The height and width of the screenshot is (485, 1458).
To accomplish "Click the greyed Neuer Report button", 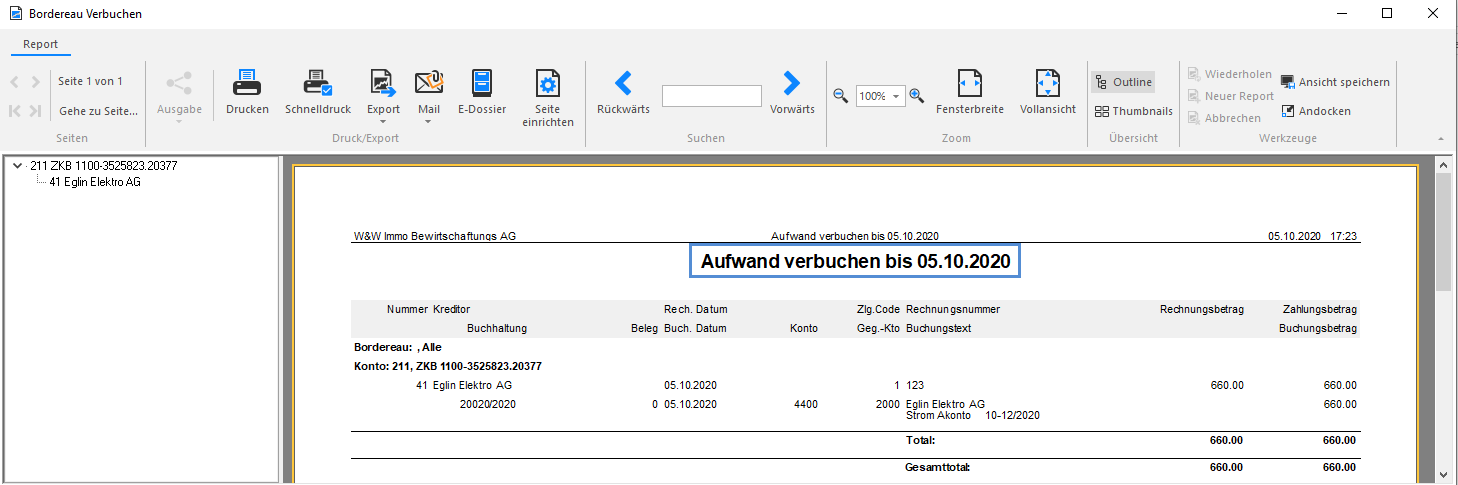I will pos(1231,96).
